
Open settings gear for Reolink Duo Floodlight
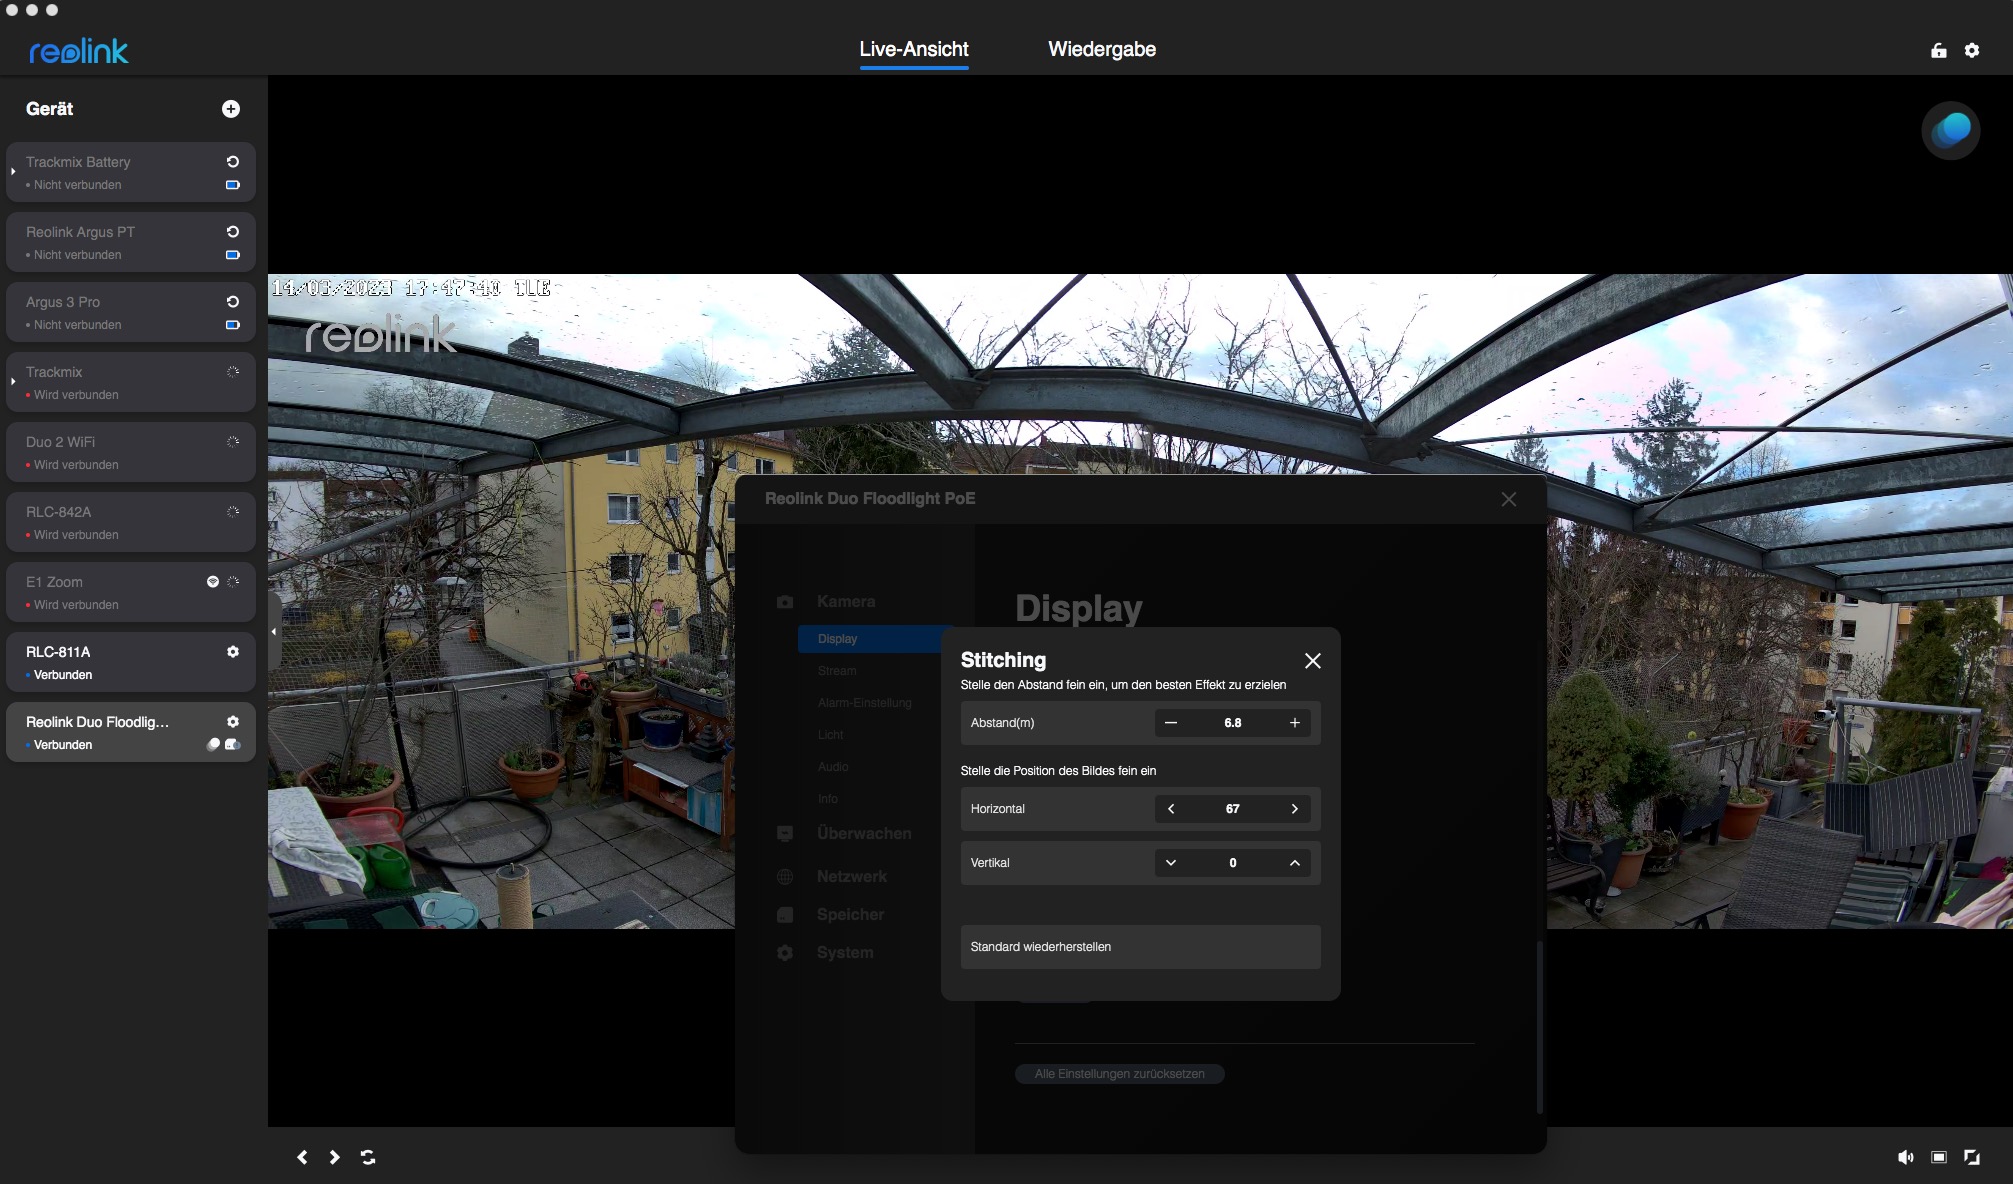pyautogui.click(x=233, y=722)
